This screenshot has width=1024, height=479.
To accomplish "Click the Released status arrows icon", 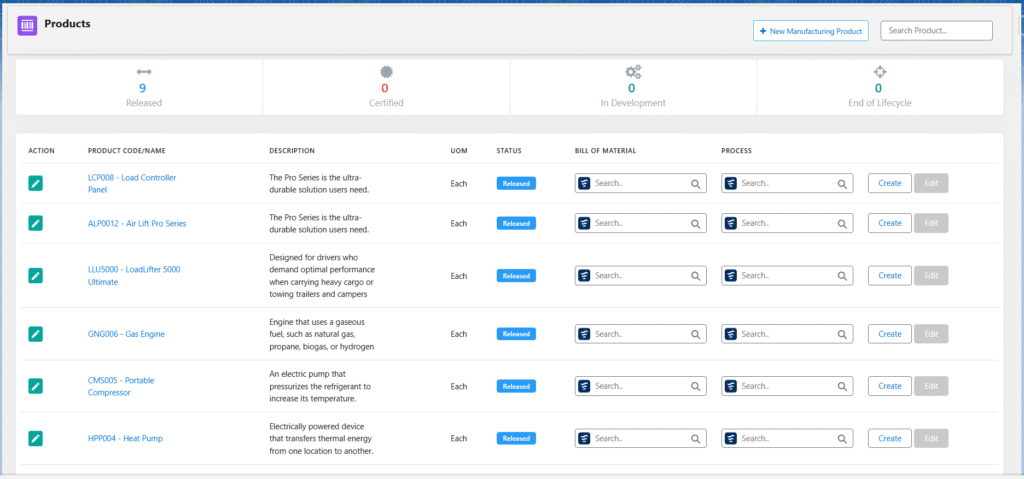I will pyautogui.click(x=144, y=72).
